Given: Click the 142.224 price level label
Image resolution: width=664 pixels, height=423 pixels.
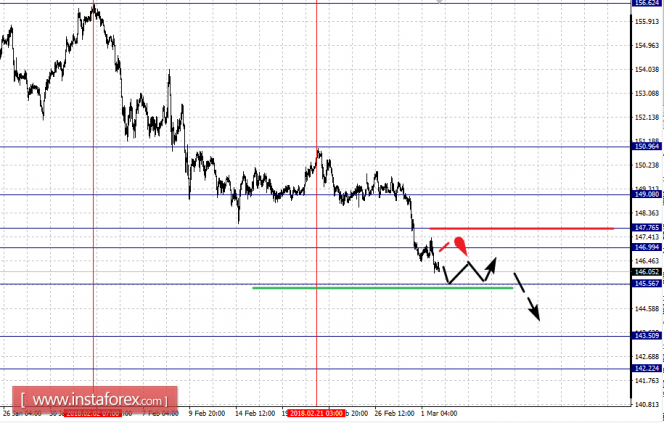Looking at the screenshot, I should (647, 368).
